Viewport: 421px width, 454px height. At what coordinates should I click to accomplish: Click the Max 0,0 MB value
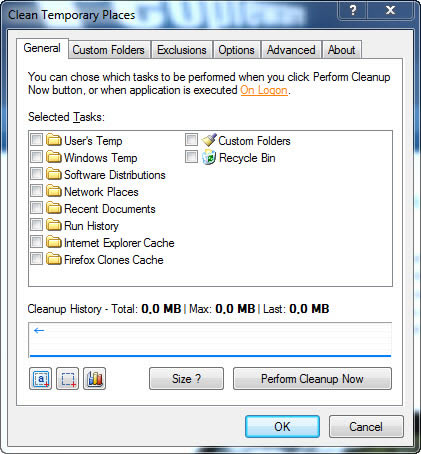click(235, 309)
